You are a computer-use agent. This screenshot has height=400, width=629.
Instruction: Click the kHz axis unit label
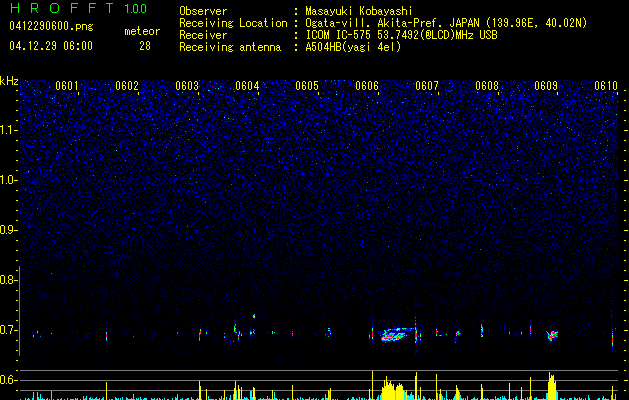pyautogui.click(x=9, y=81)
